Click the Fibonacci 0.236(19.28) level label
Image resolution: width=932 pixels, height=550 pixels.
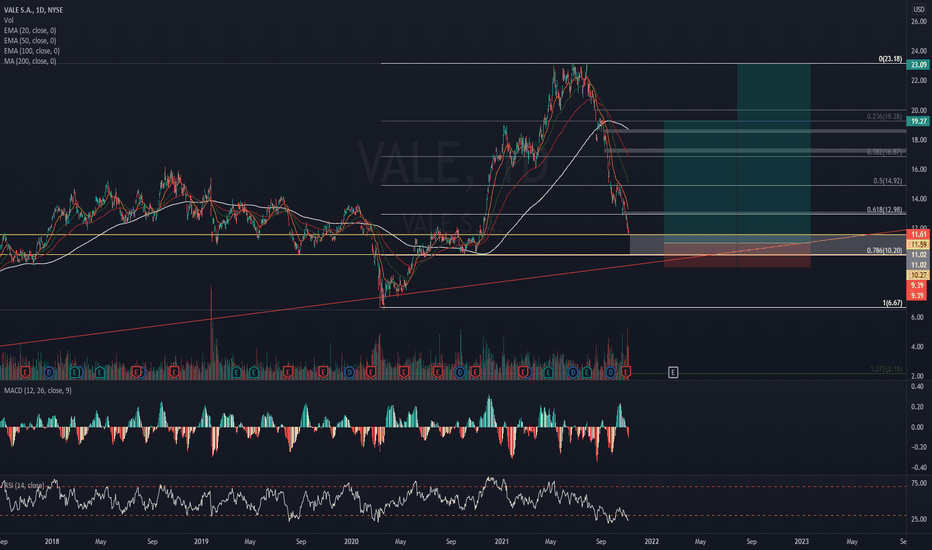[x=884, y=117]
